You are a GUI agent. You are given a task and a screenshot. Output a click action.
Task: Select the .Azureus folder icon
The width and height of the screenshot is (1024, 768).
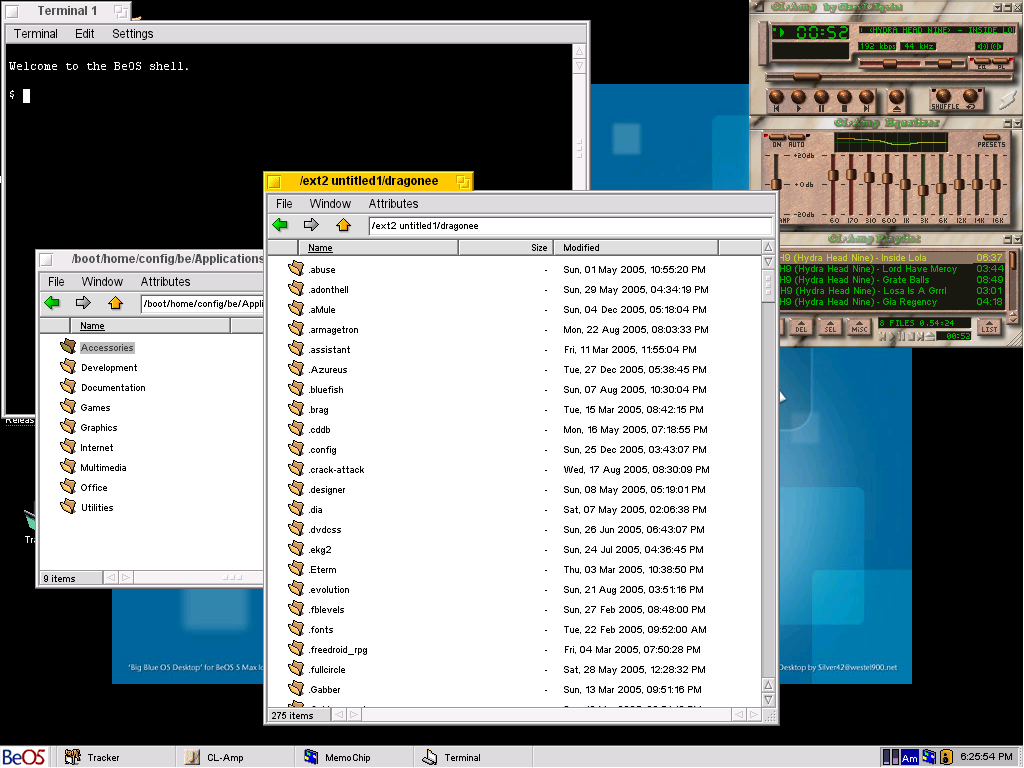pos(296,368)
